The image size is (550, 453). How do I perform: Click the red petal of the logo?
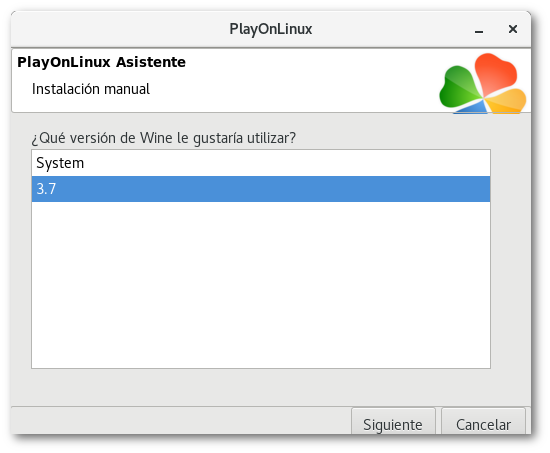[495, 73]
